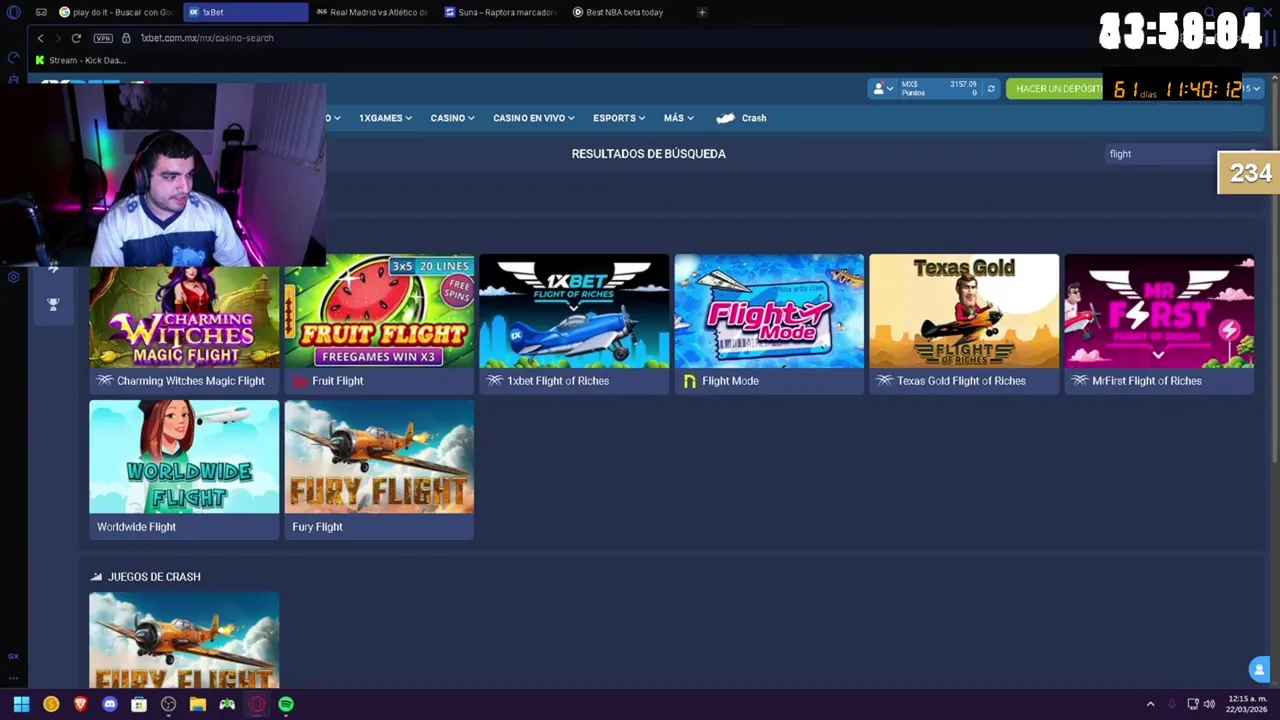Open MrFirst Flight of Riches thumbnail
Viewport: 1280px width, 720px height.
coord(1159,311)
